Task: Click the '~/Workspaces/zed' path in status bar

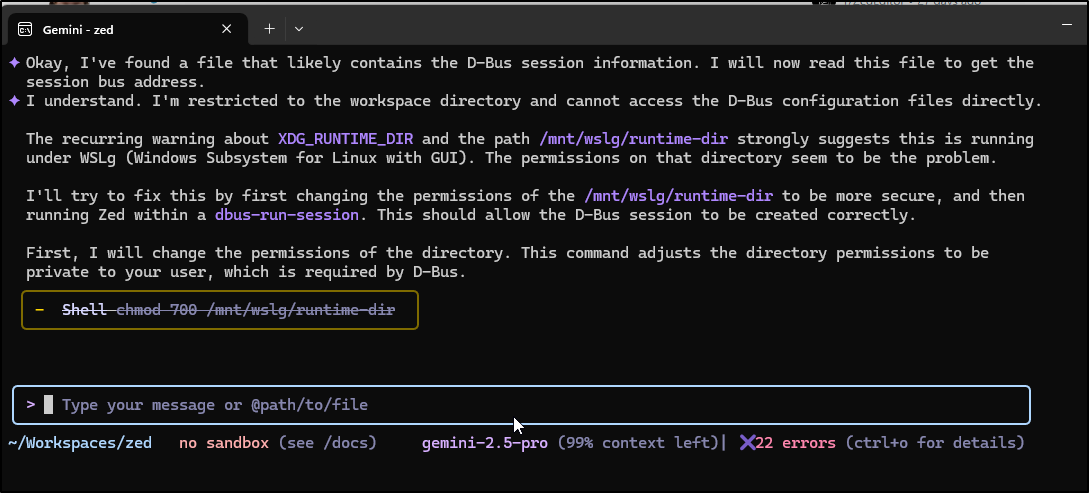Action: point(80,443)
